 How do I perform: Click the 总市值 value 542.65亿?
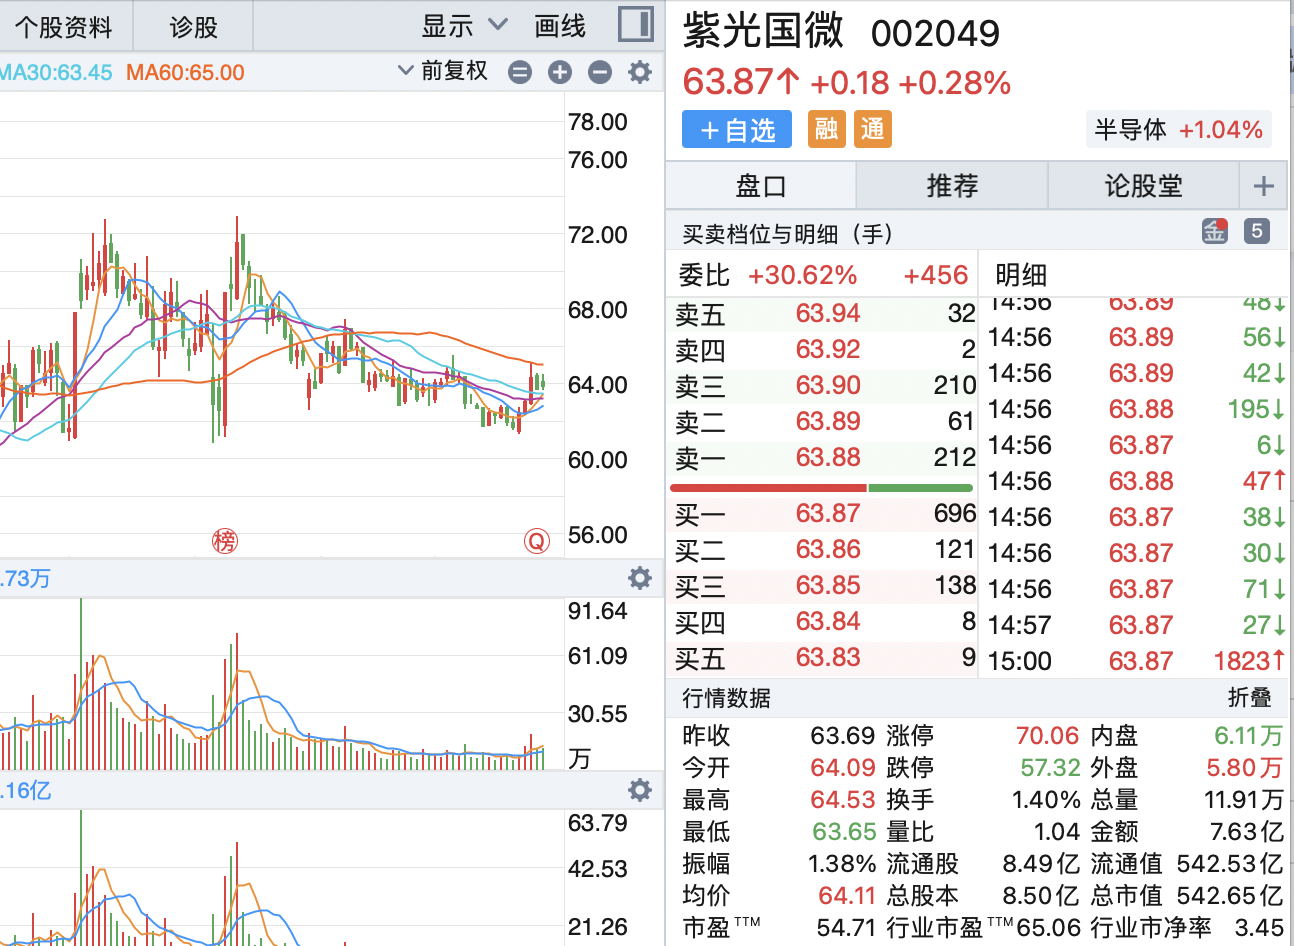(1230, 895)
